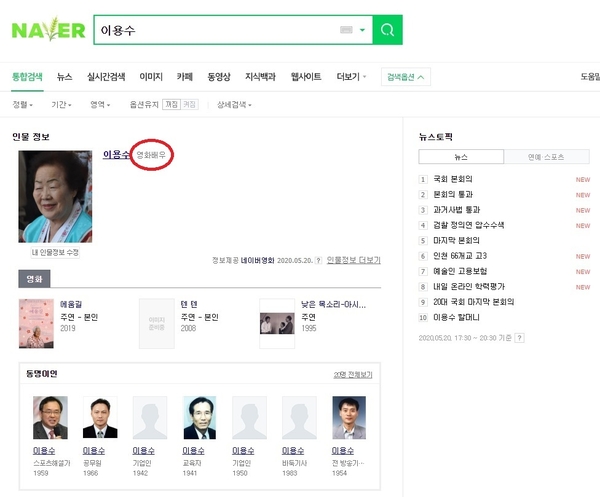This screenshot has width=600, height=497.
Task: Open the on-screen keyboard icon in search box
Action: 346,30
